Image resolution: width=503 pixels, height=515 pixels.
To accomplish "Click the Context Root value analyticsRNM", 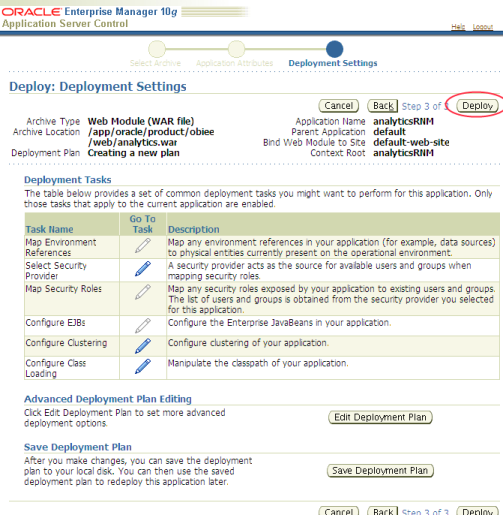I will coord(403,153).
